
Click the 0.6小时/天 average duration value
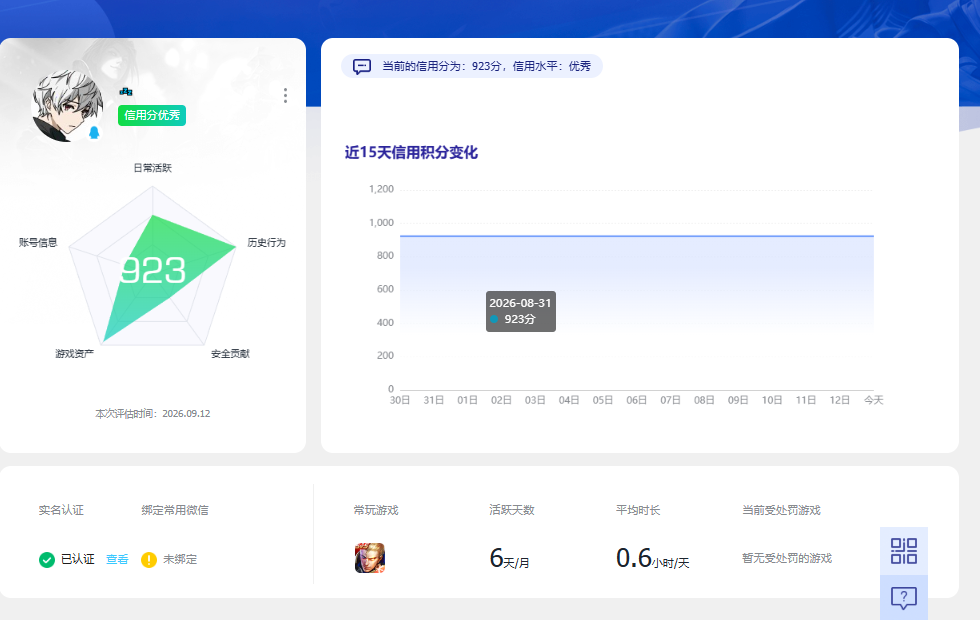pos(652,558)
